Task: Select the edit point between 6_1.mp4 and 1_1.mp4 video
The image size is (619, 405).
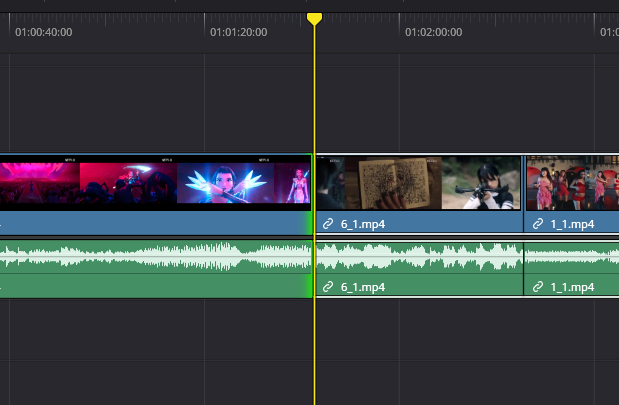Action: coord(523,185)
